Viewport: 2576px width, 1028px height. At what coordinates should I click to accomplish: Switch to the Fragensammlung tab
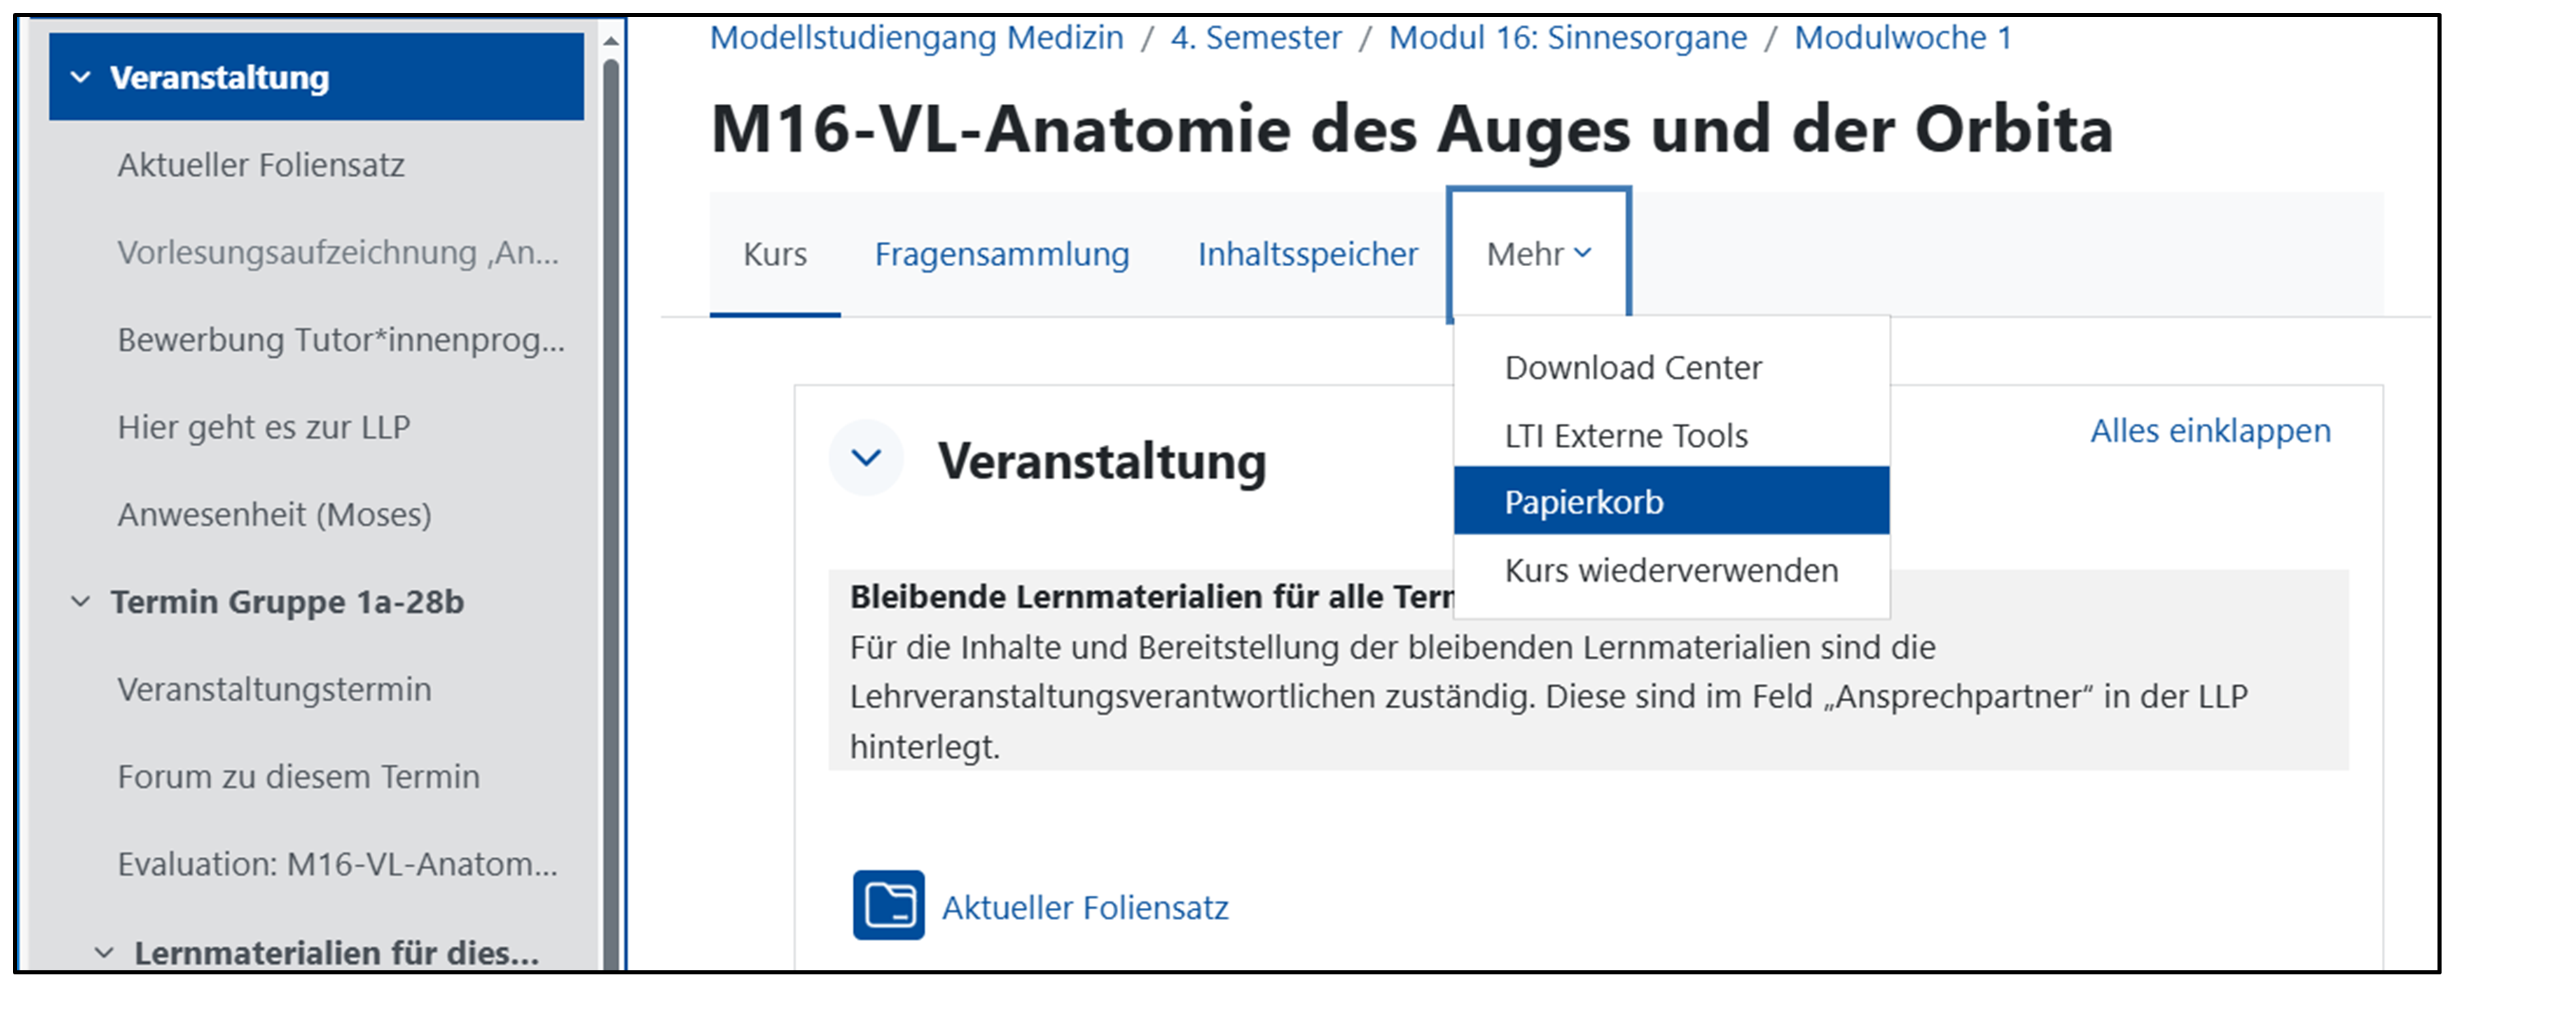pyautogui.click(x=1002, y=254)
